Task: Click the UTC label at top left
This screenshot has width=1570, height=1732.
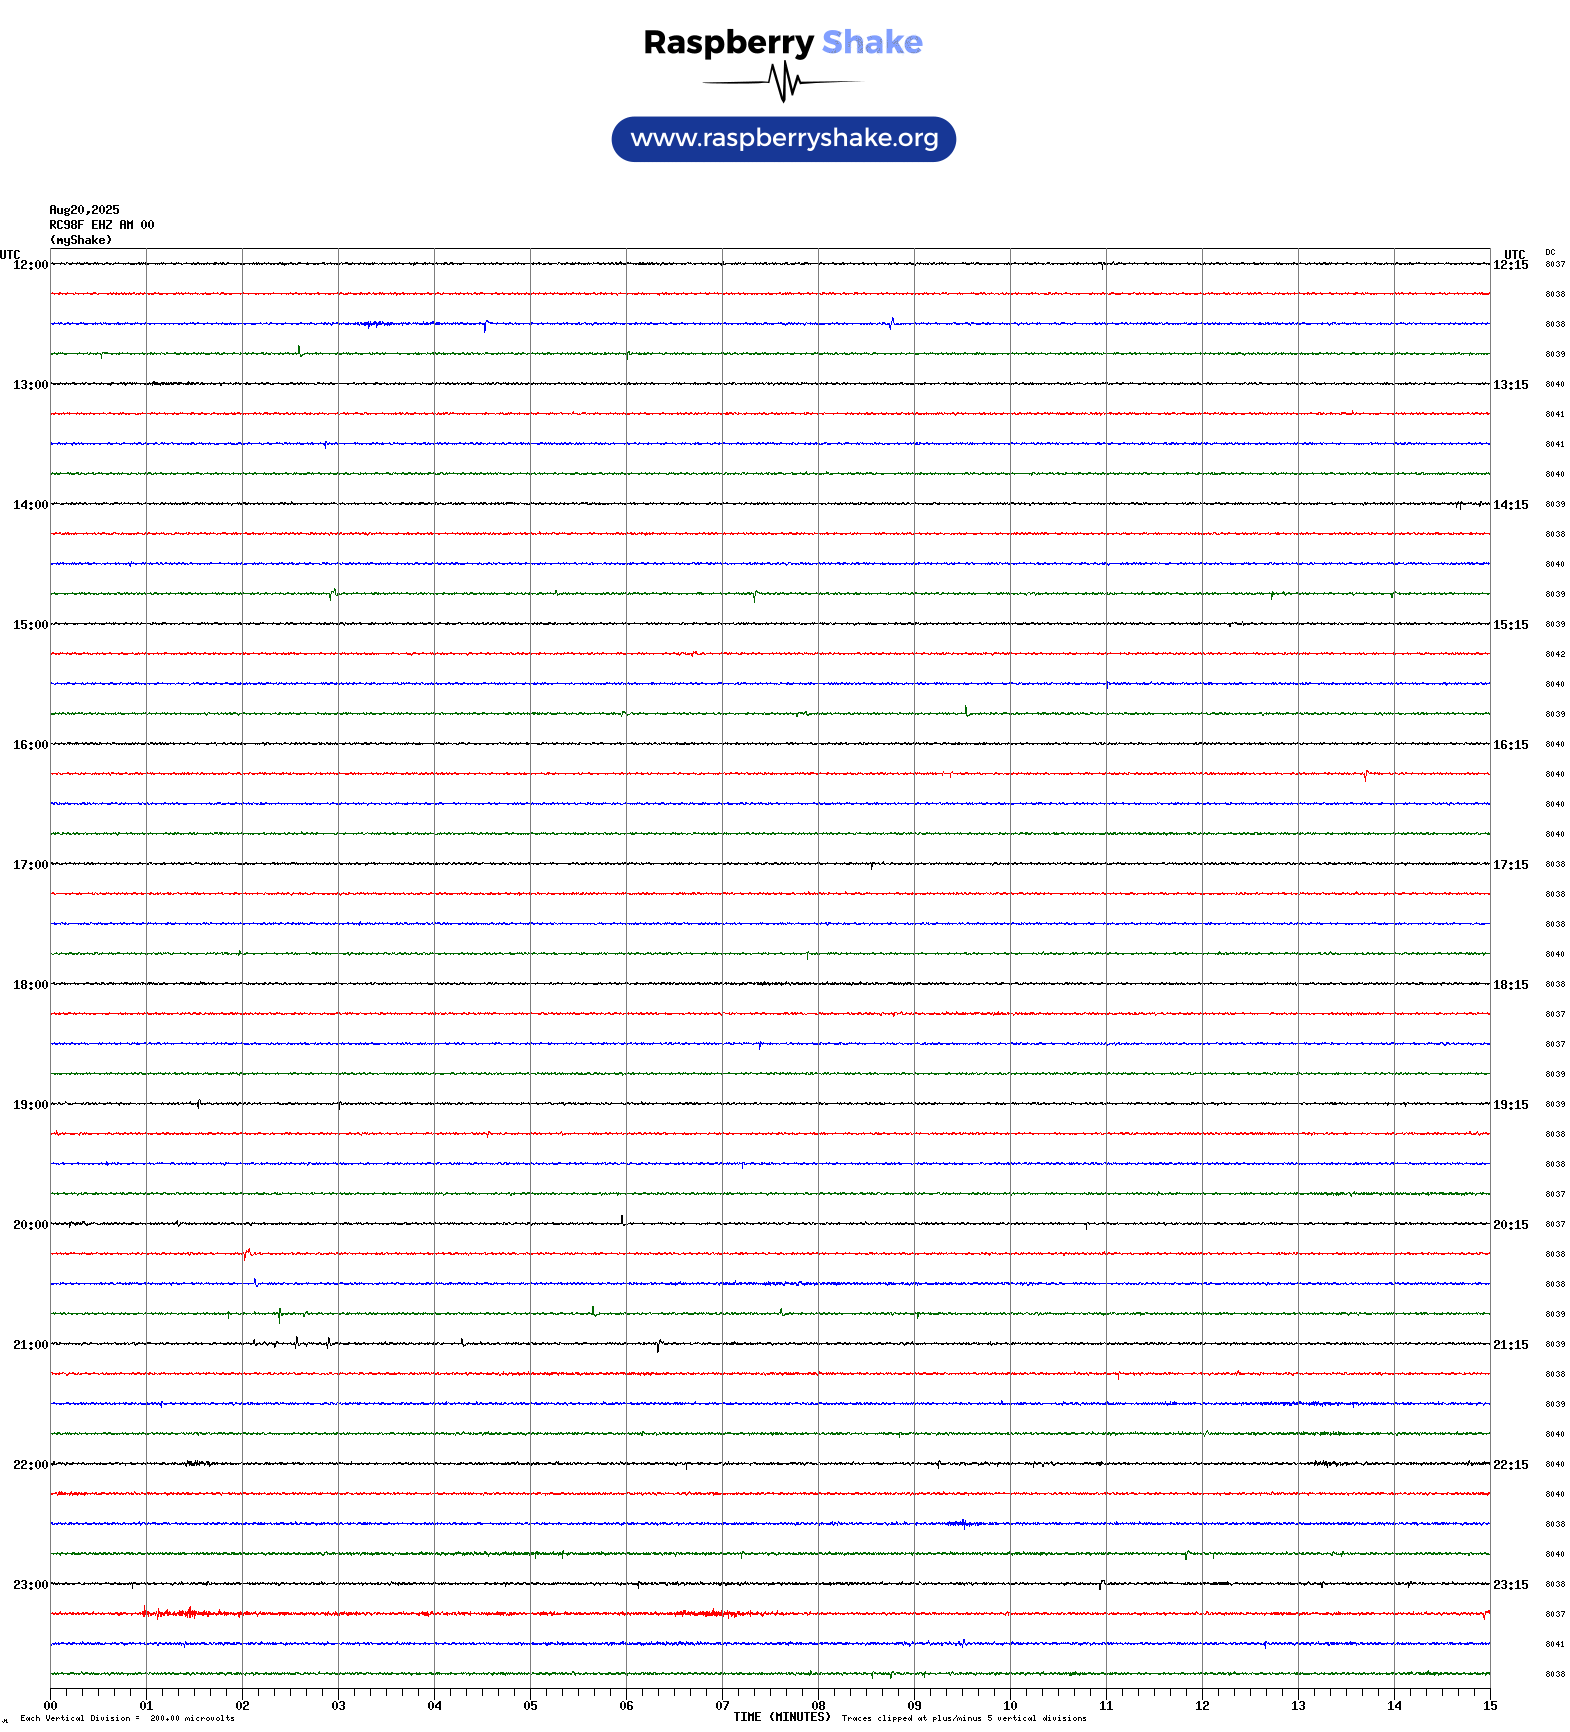Action: click(10, 255)
